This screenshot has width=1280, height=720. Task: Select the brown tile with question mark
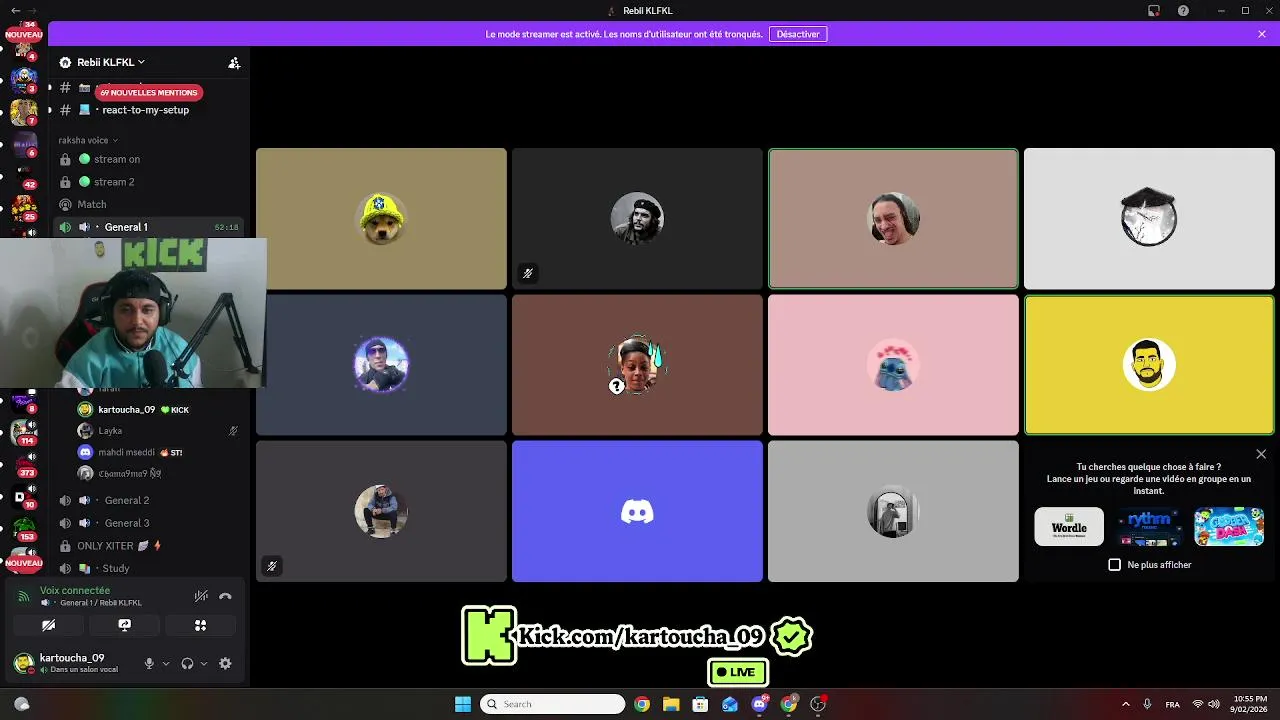(637, 365)
